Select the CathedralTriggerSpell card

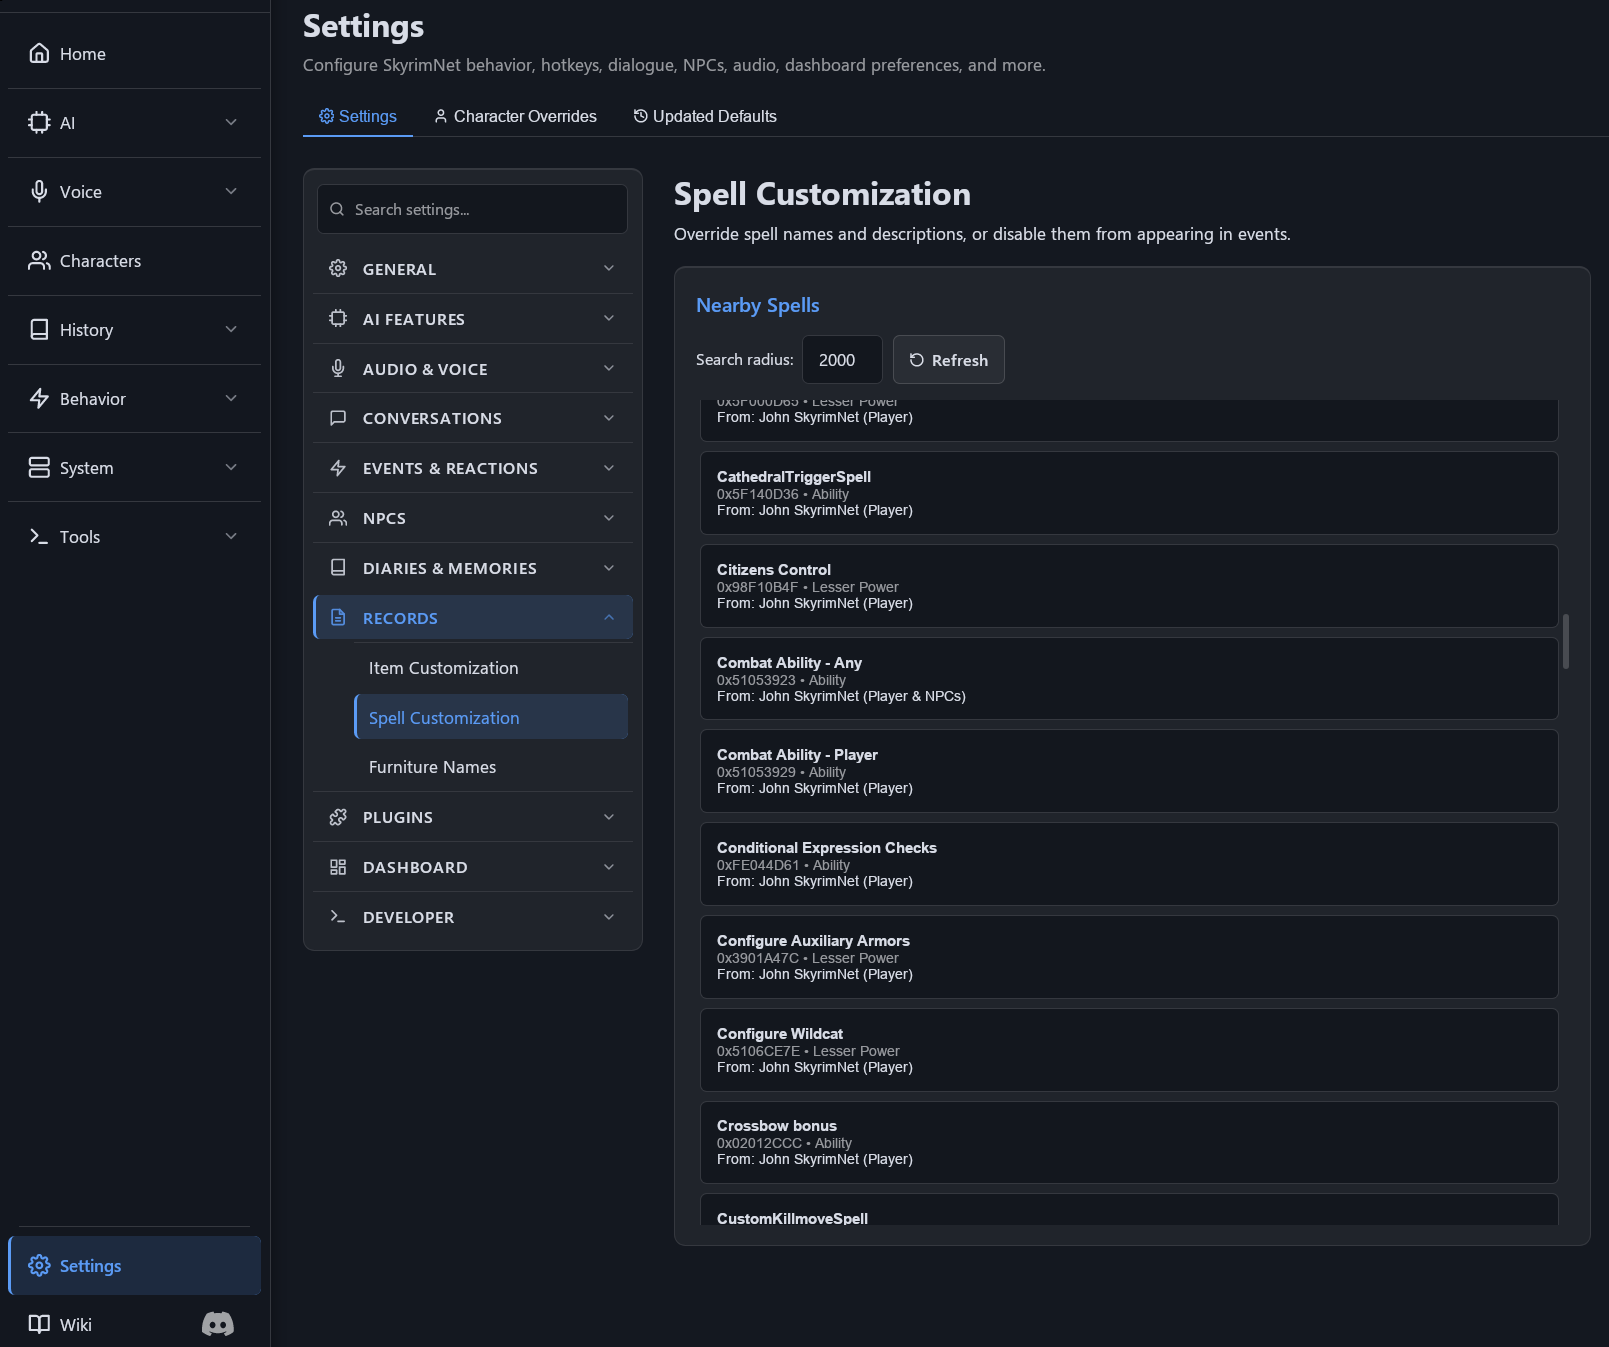[x=1129, y=493]
